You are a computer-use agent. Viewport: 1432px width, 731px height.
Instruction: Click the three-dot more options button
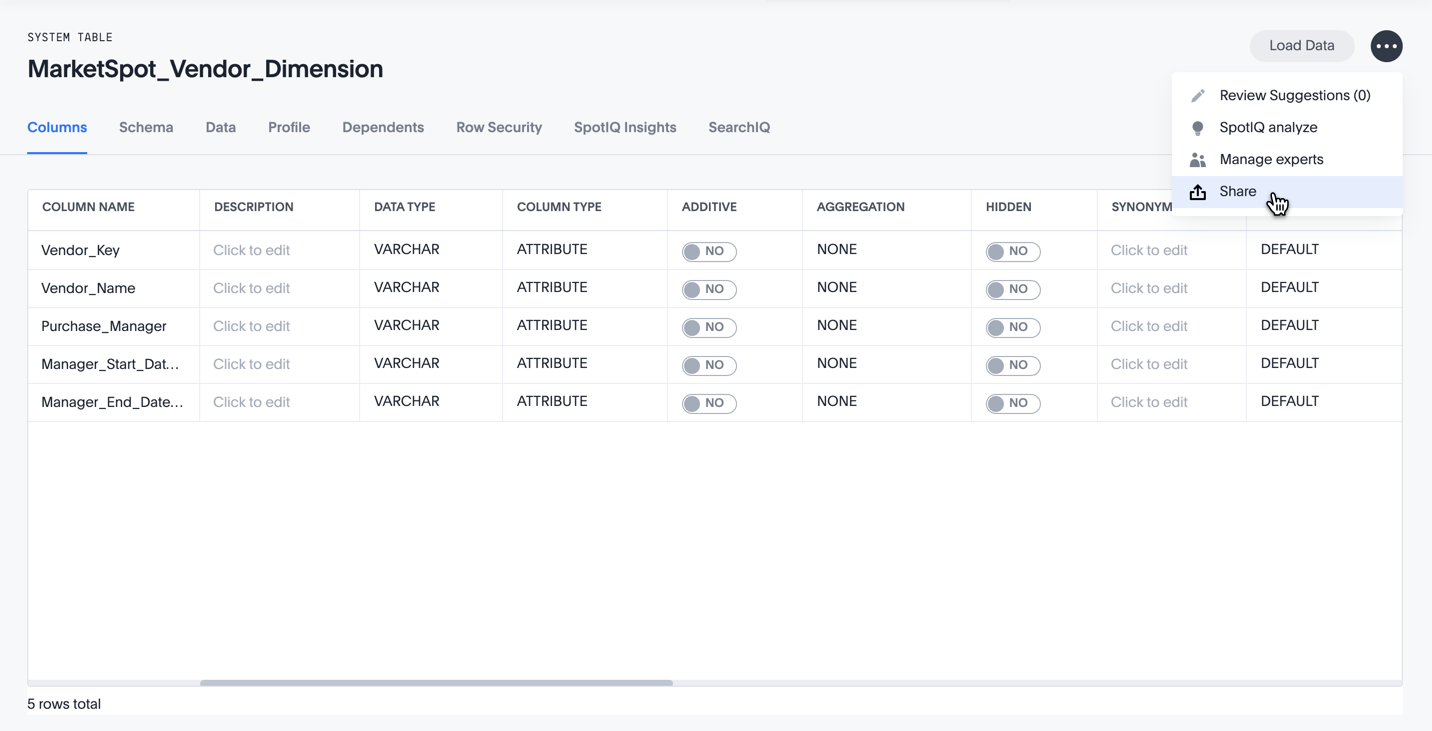point(1386,46)
